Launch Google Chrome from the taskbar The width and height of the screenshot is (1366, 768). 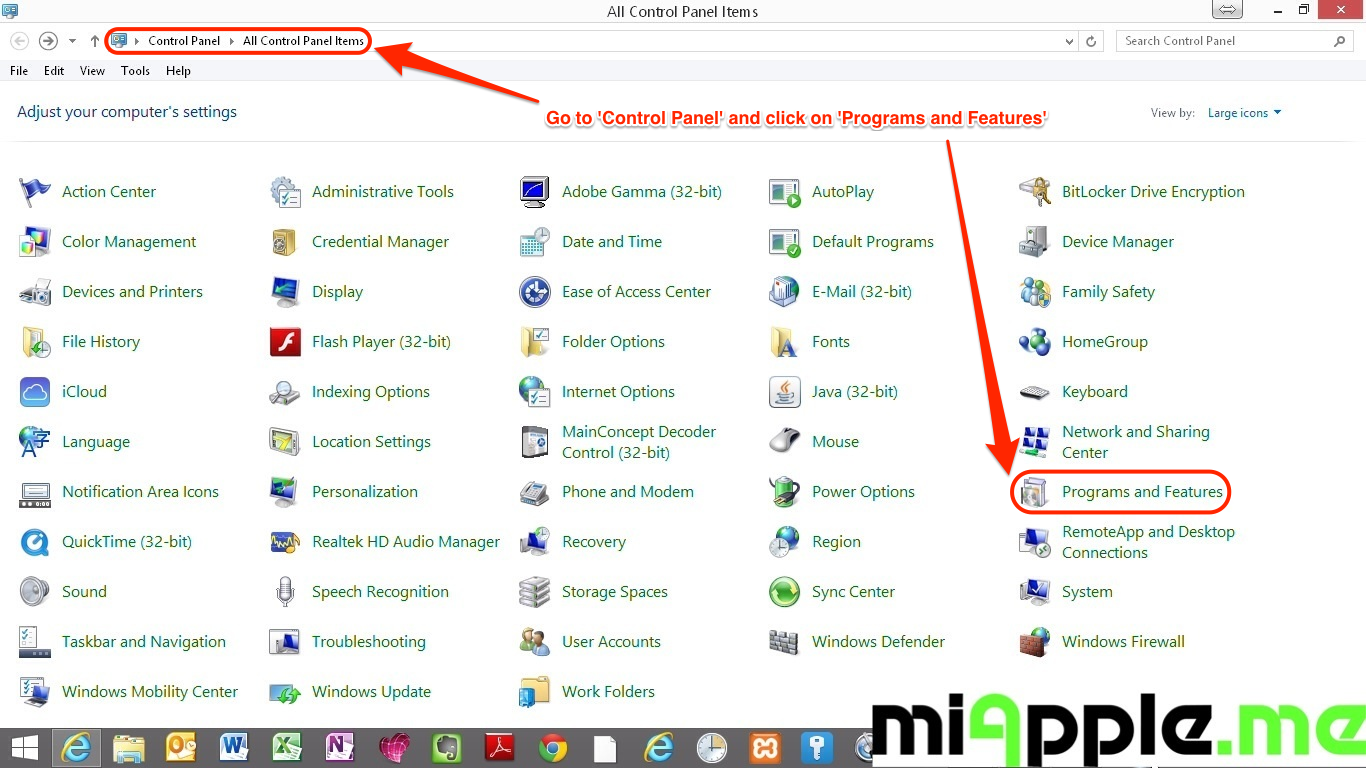point(553,748)
